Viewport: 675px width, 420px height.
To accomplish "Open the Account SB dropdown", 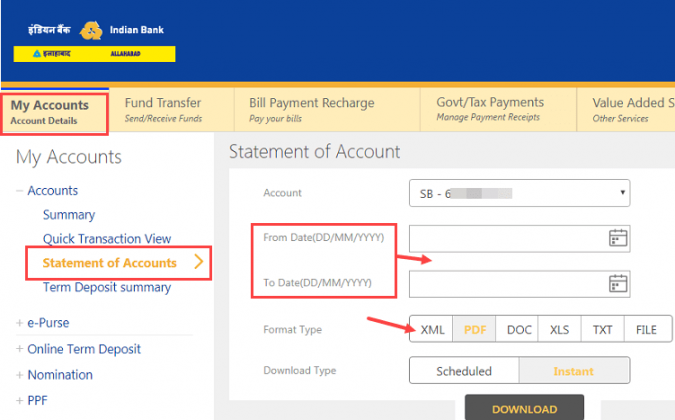I will (520, 193).
